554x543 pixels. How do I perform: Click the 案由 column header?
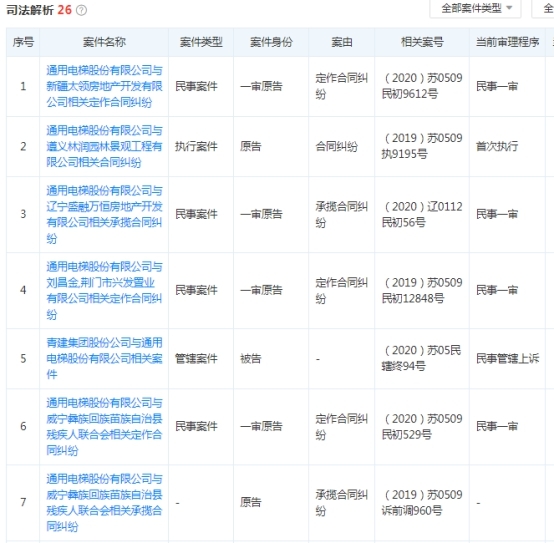342,42
